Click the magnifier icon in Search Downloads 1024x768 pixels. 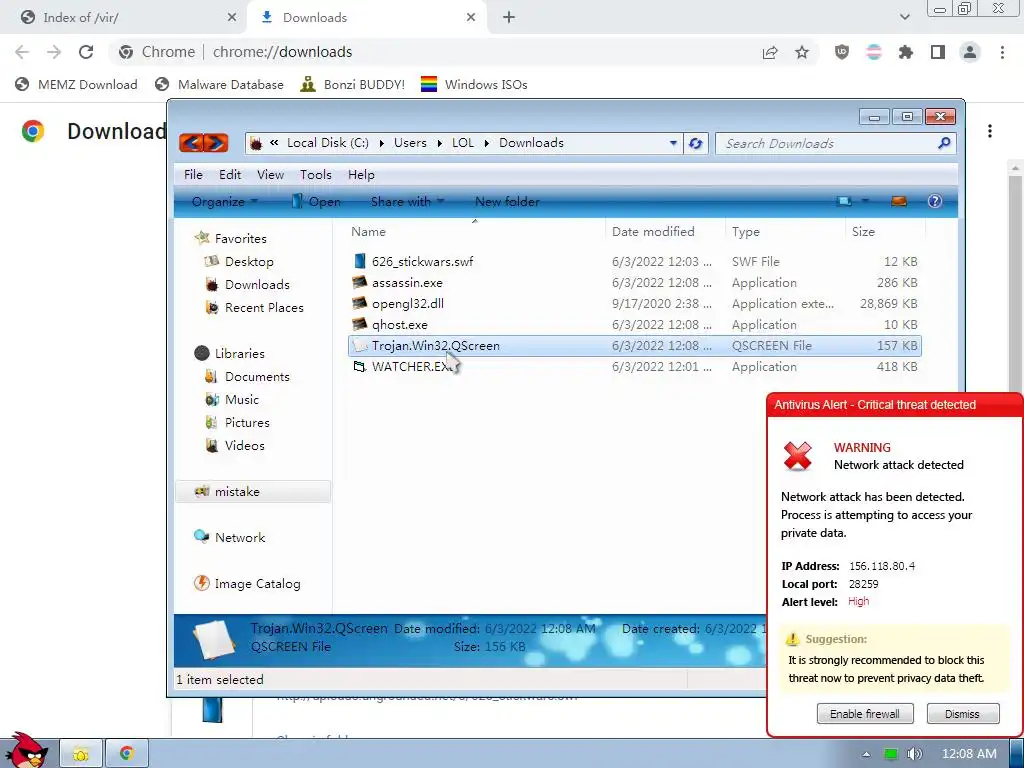point(944,143)
